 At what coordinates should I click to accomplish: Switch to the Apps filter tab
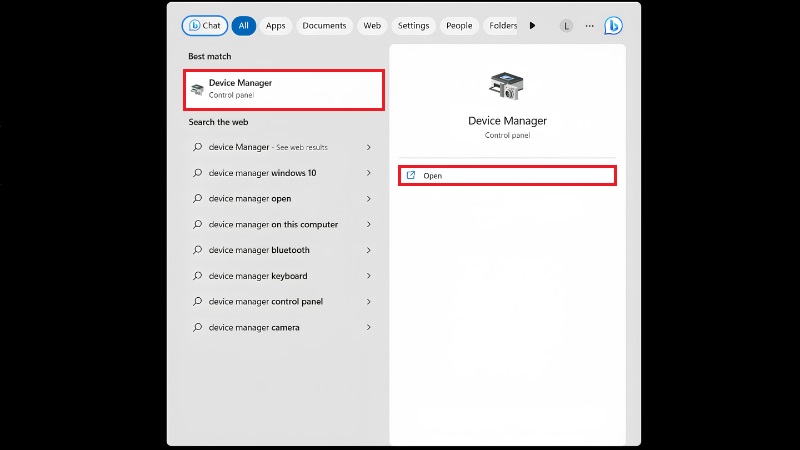[x=276, y=26]
